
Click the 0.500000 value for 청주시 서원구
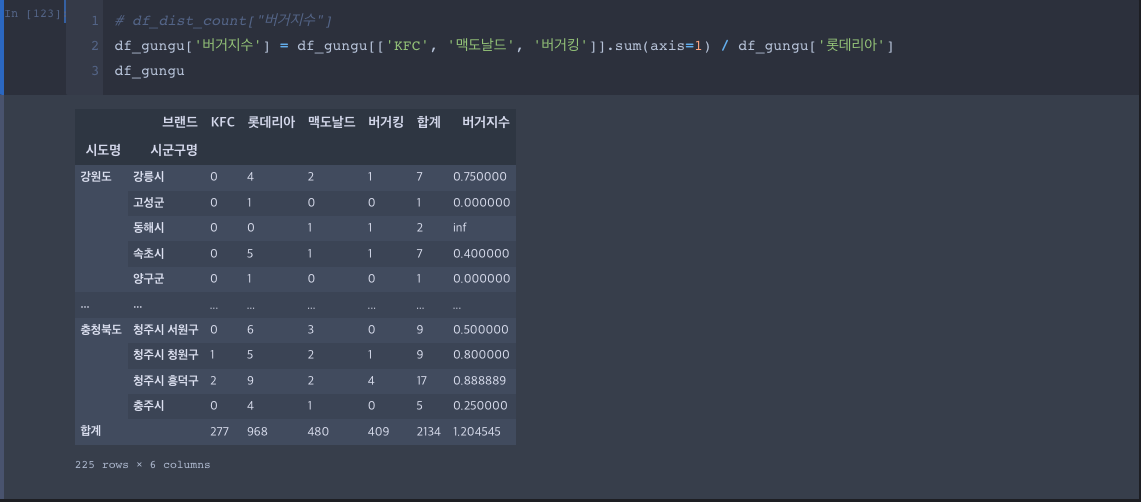coord(480,330)
